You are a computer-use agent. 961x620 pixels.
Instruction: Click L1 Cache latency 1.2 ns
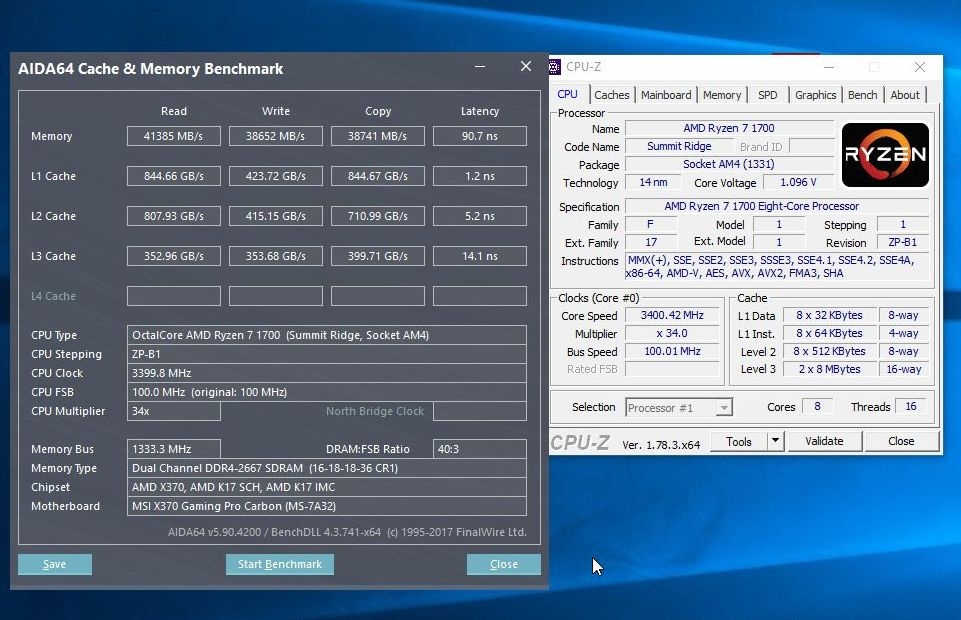(x=480, y=176)
